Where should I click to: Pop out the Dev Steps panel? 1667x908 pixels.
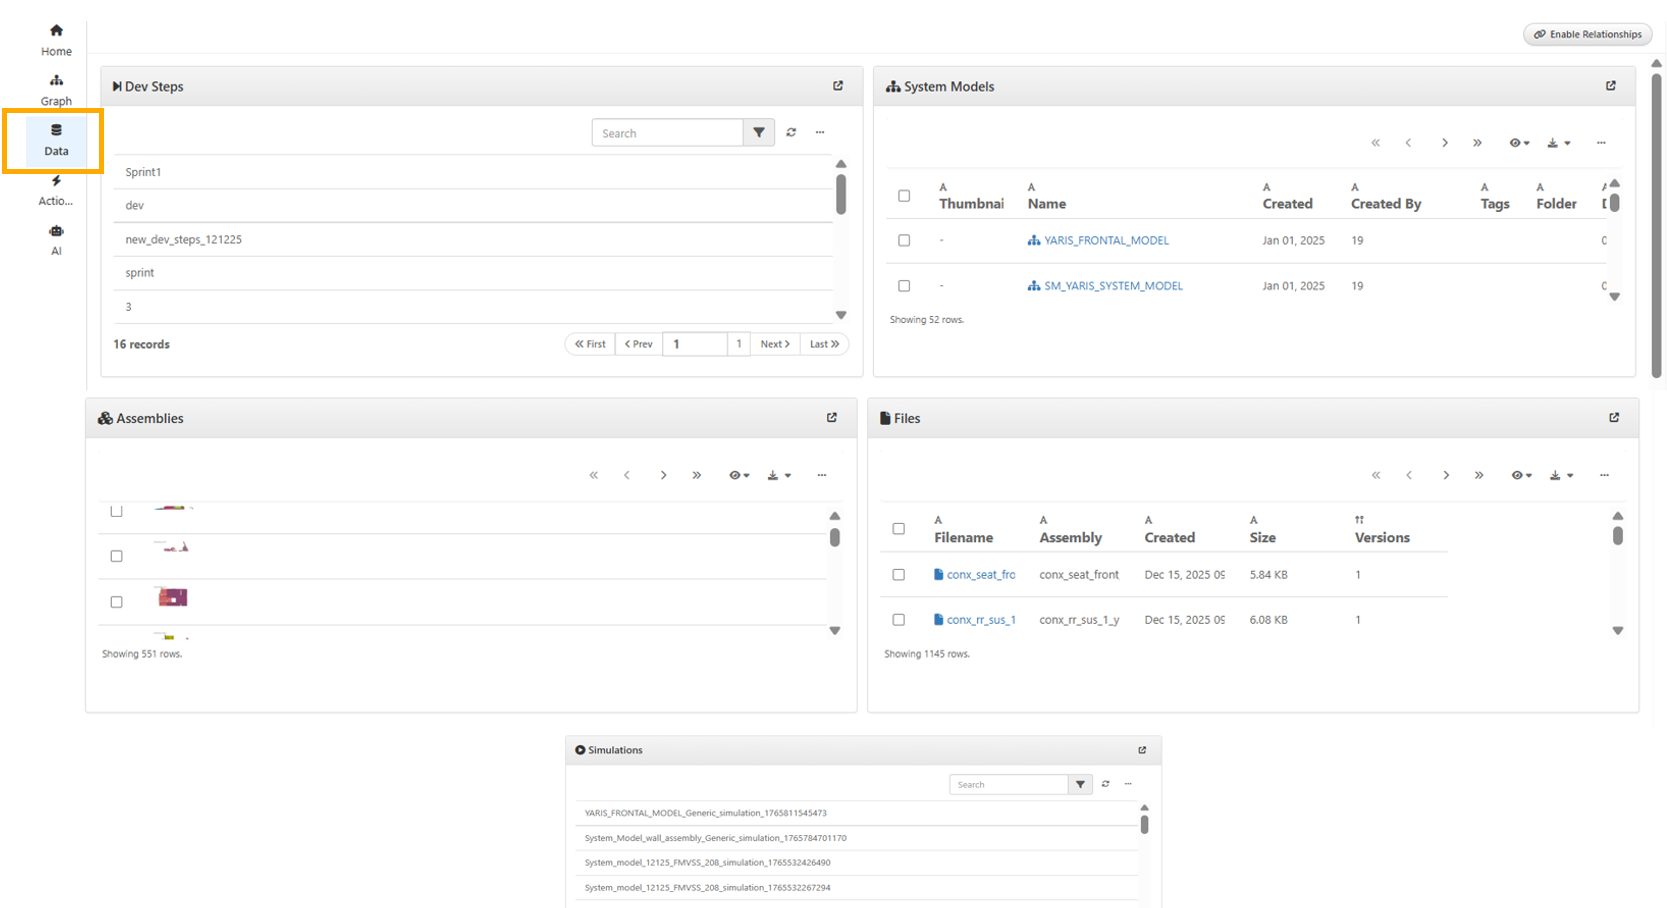coord(838,86)
